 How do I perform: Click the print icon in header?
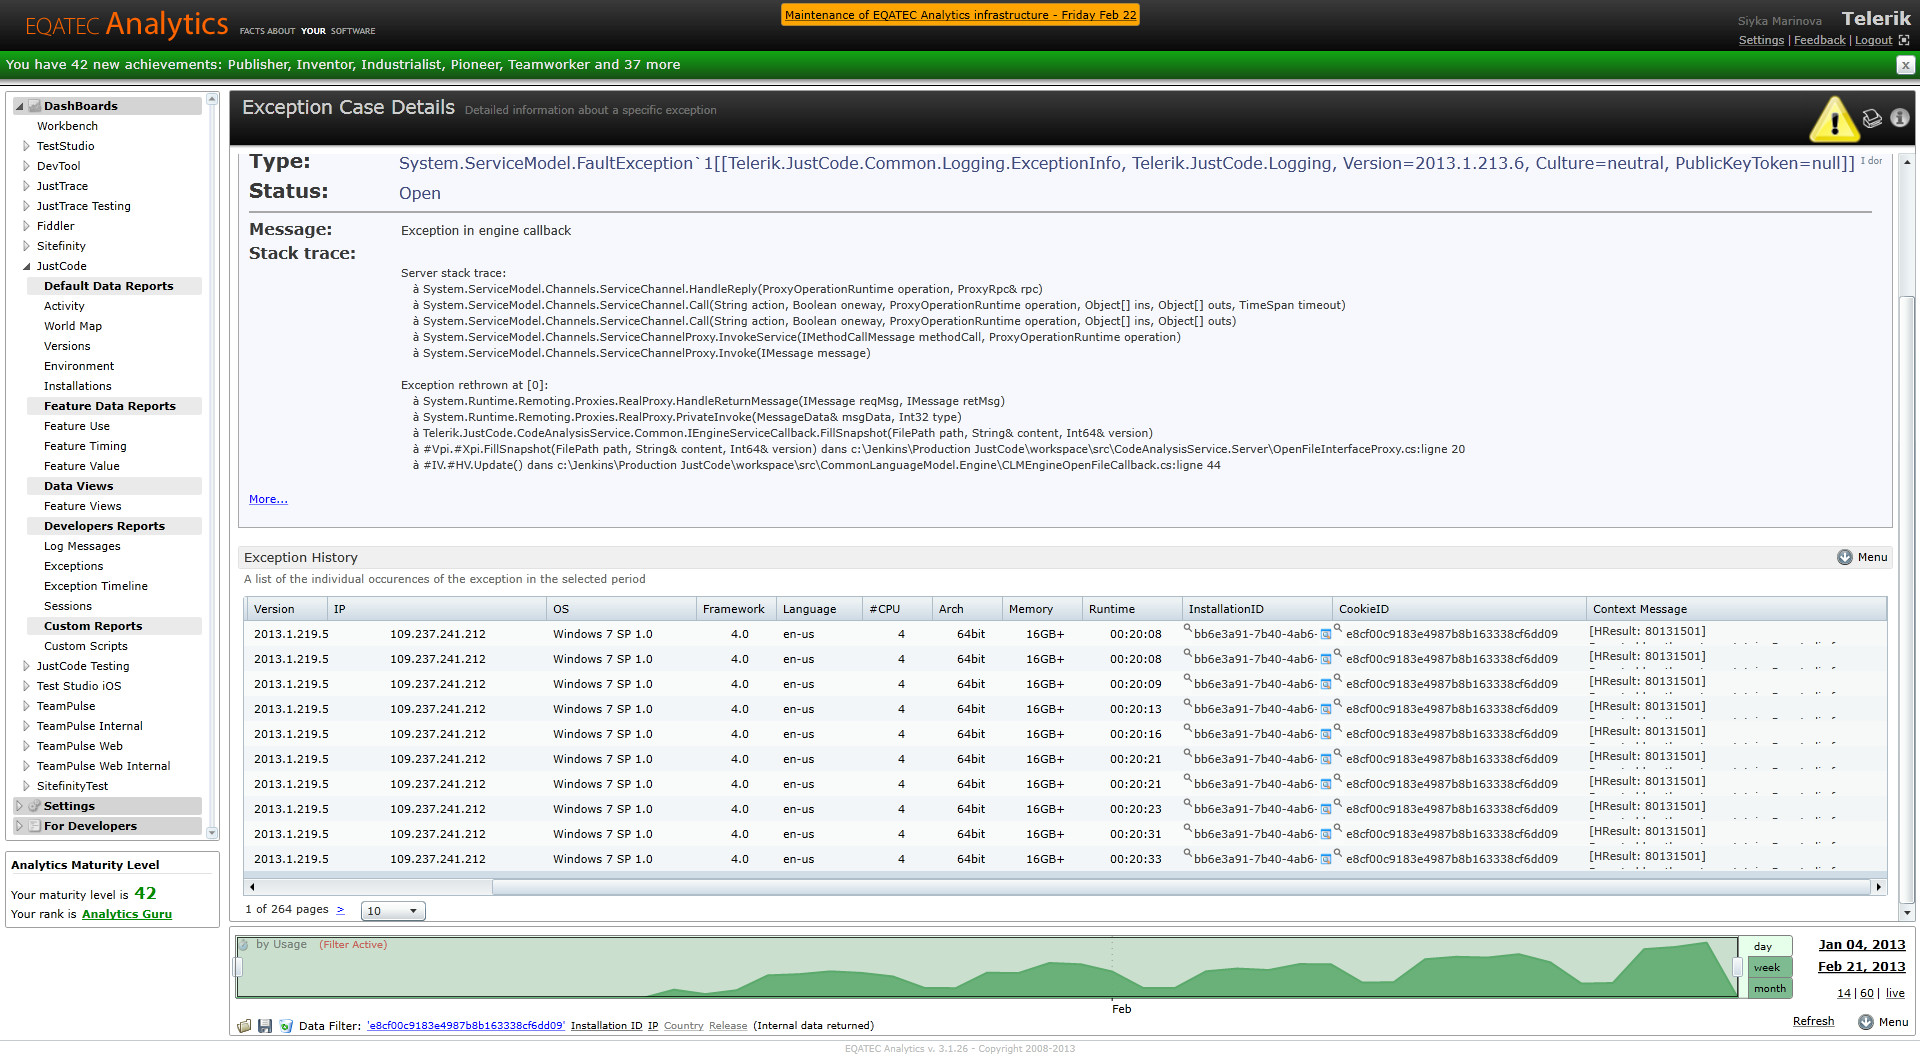pyautogui.click(x=1872, y=119)
